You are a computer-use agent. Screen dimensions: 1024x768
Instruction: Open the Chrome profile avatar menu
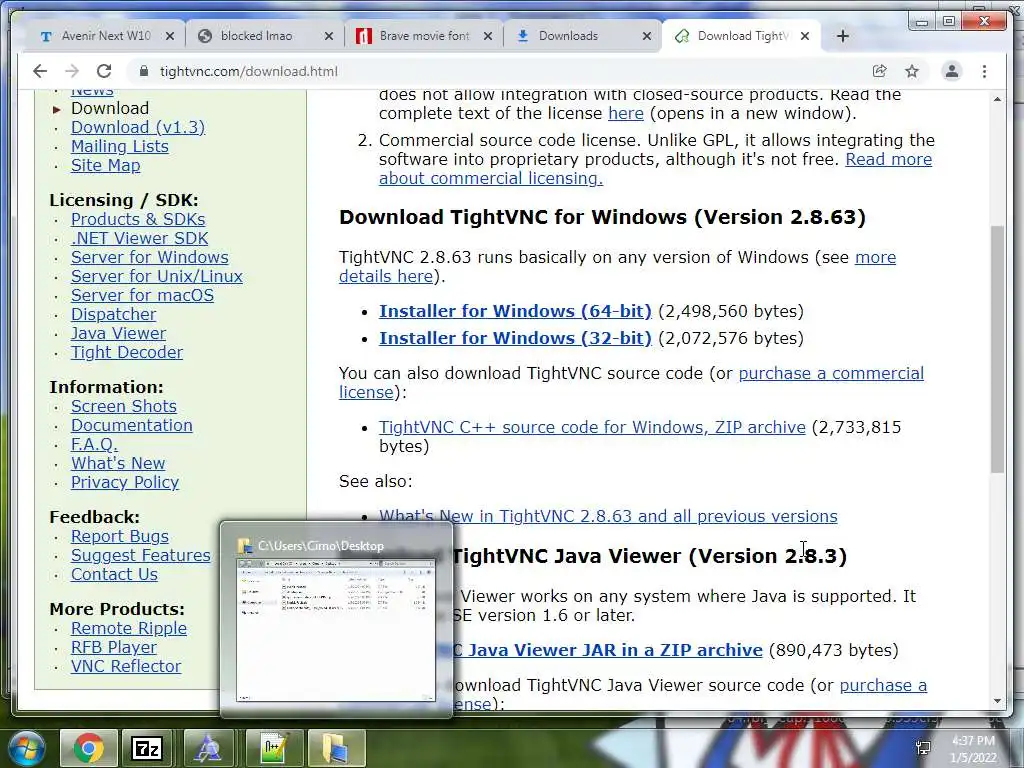coord(952,71)
